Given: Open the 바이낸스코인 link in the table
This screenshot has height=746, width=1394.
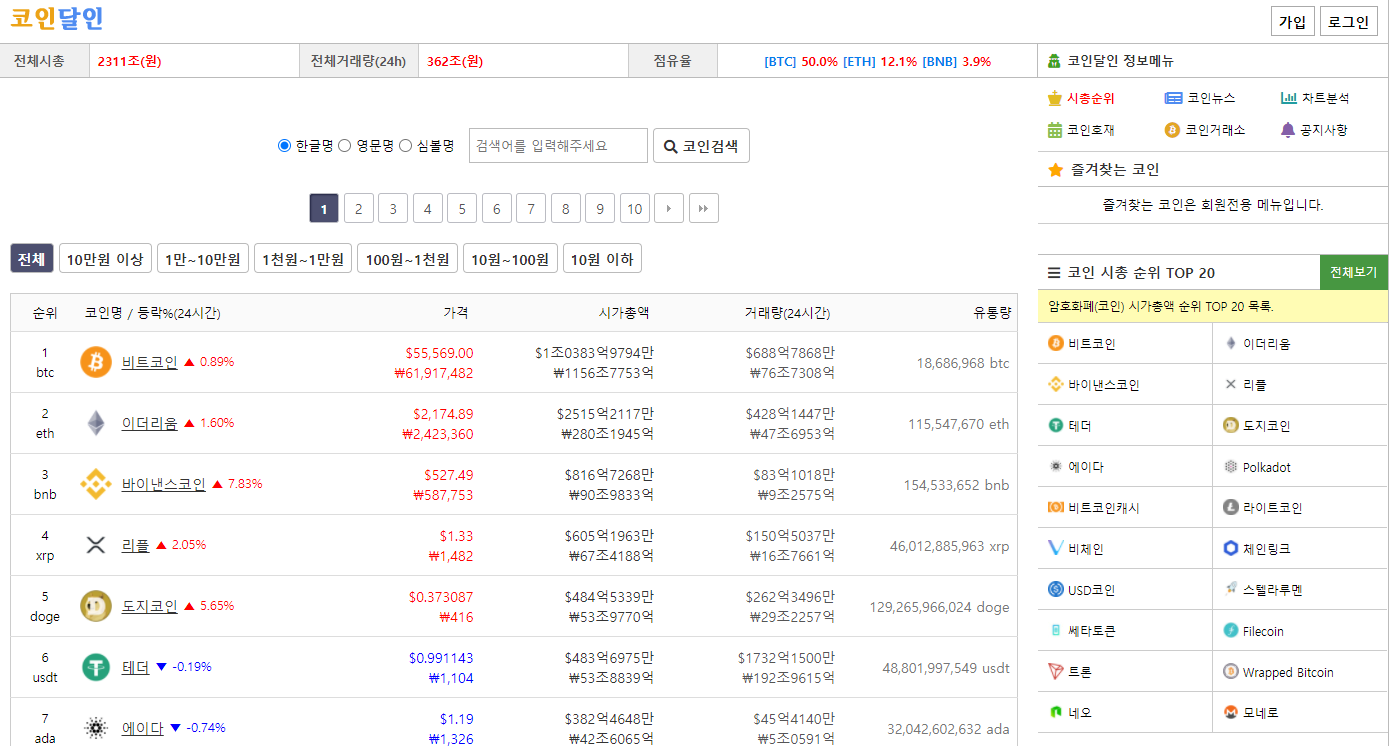Looking at the screenshot, I should [164, 484].
